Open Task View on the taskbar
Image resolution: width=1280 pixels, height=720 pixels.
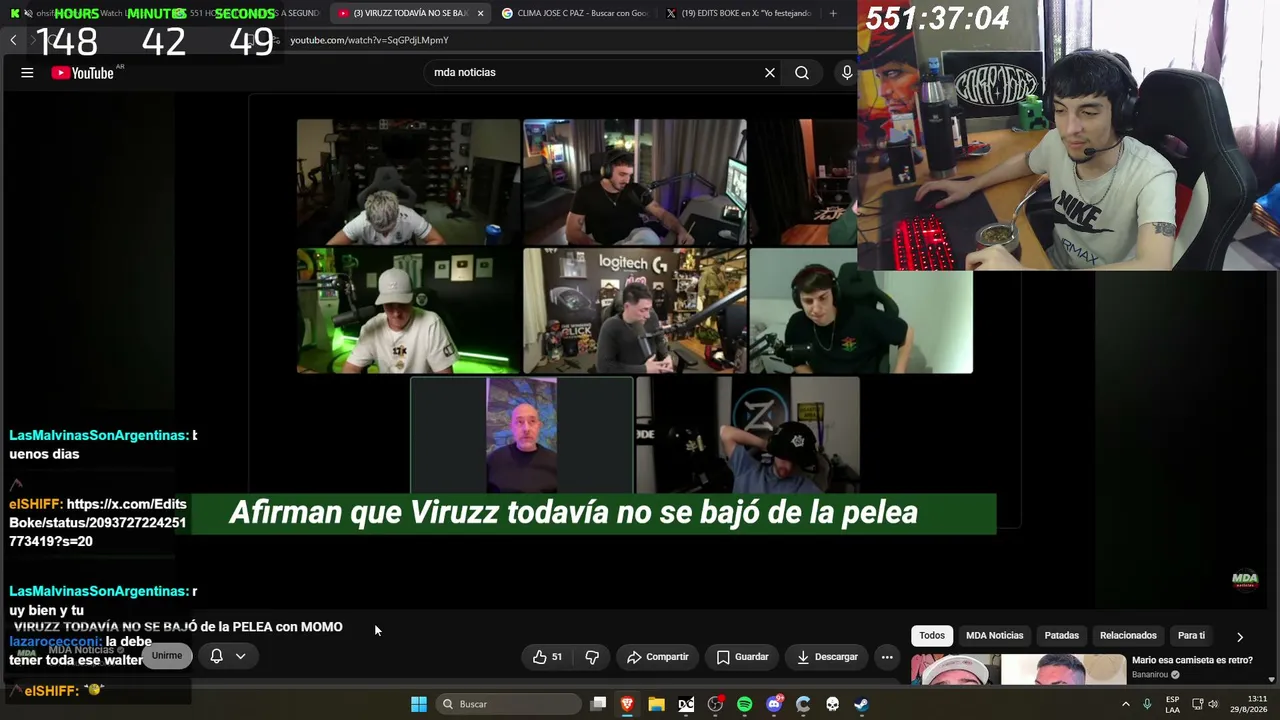point(598,704)
